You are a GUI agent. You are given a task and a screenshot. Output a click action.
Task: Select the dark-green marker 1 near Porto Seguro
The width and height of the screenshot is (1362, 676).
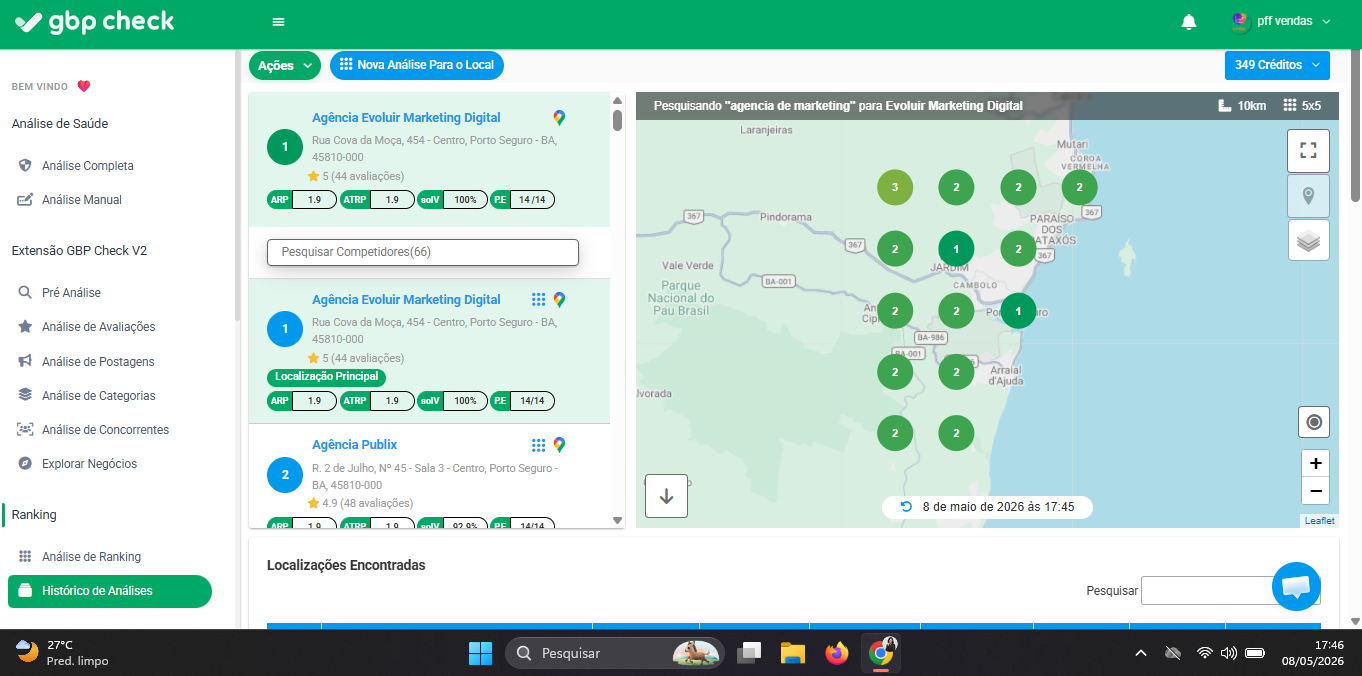click(1018, 311)
